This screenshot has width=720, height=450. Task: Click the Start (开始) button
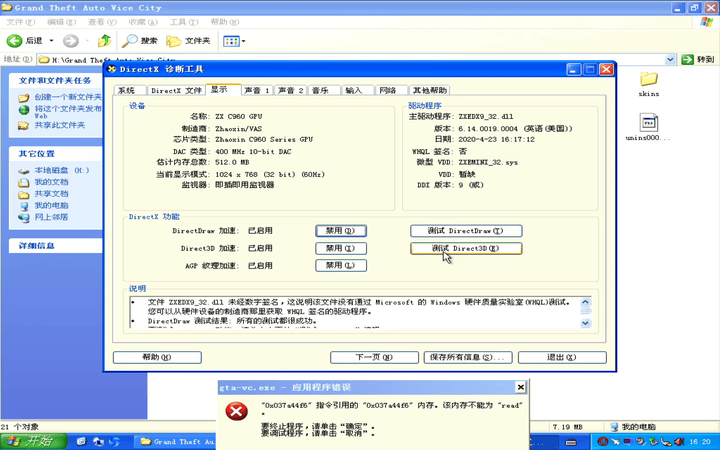point(34,441)
